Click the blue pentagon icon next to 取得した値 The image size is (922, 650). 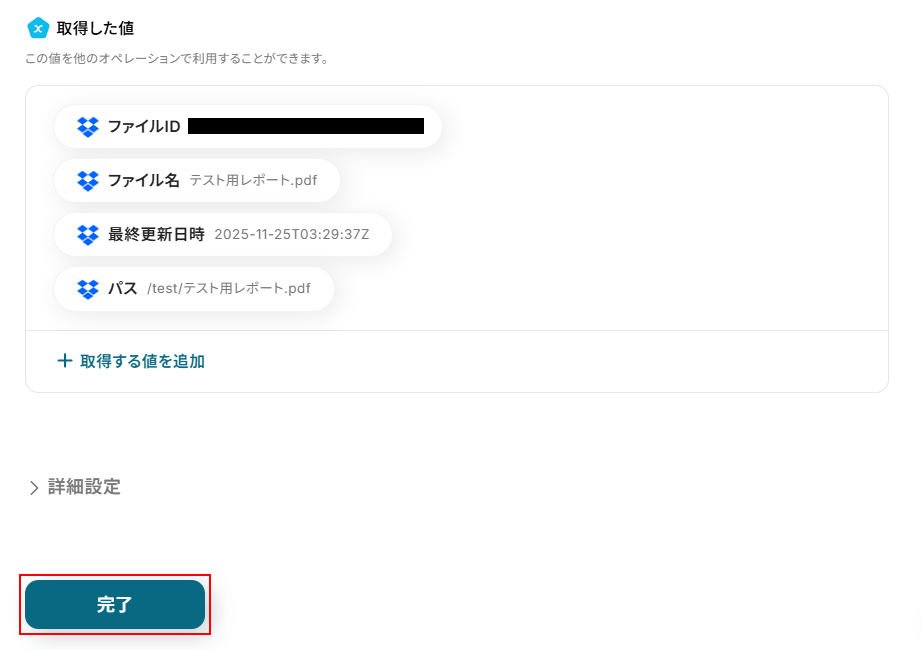[38, 28]
